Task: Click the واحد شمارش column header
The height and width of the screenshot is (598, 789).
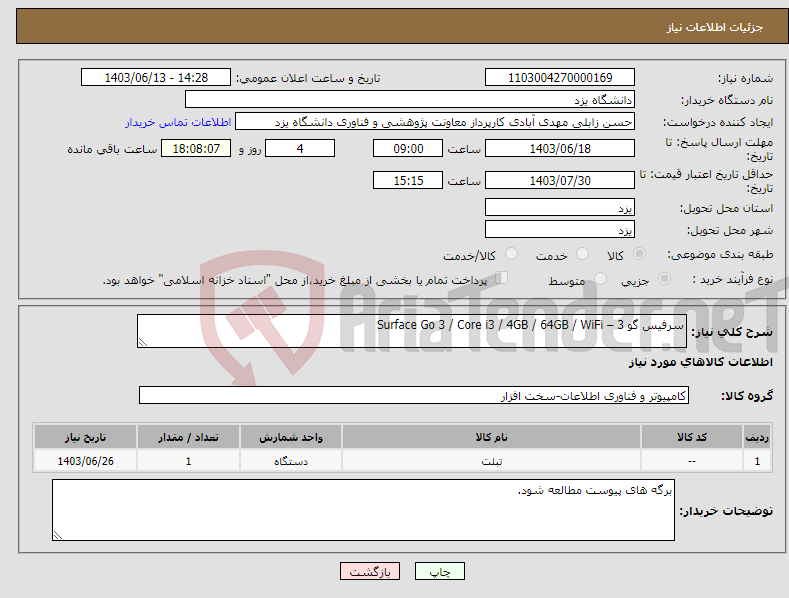Action: [291, 437]
